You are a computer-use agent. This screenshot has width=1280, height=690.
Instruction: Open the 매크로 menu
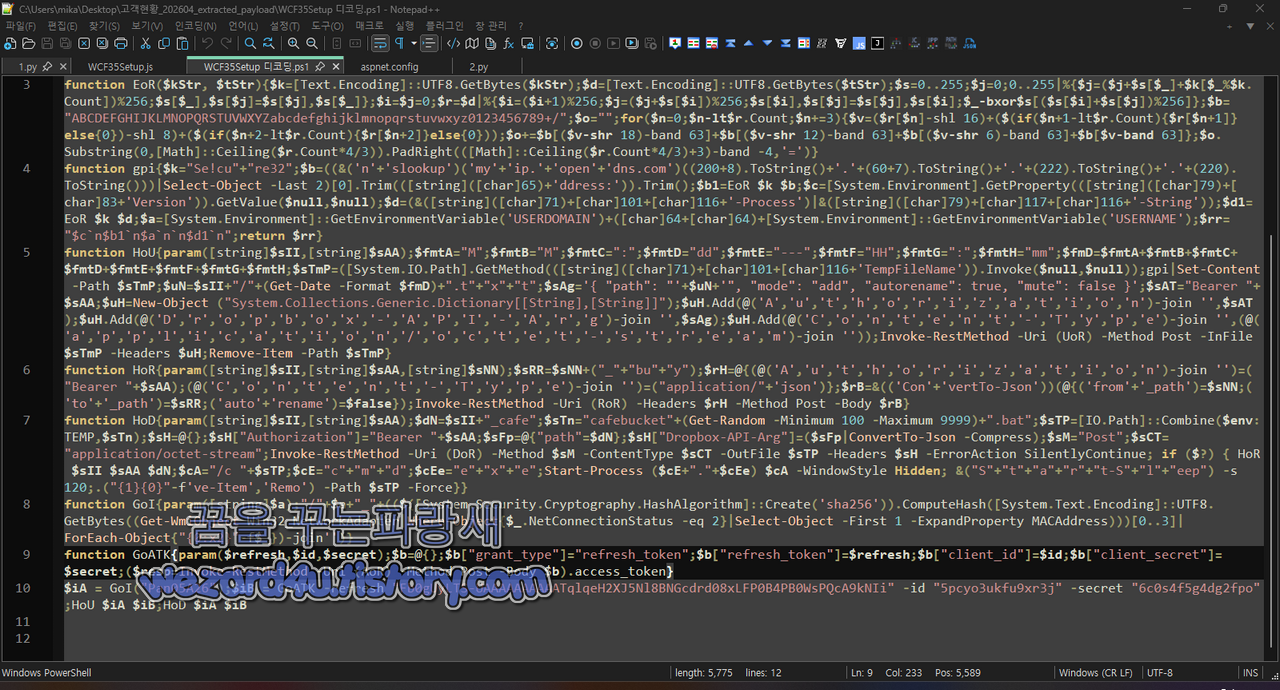point(369,25)
